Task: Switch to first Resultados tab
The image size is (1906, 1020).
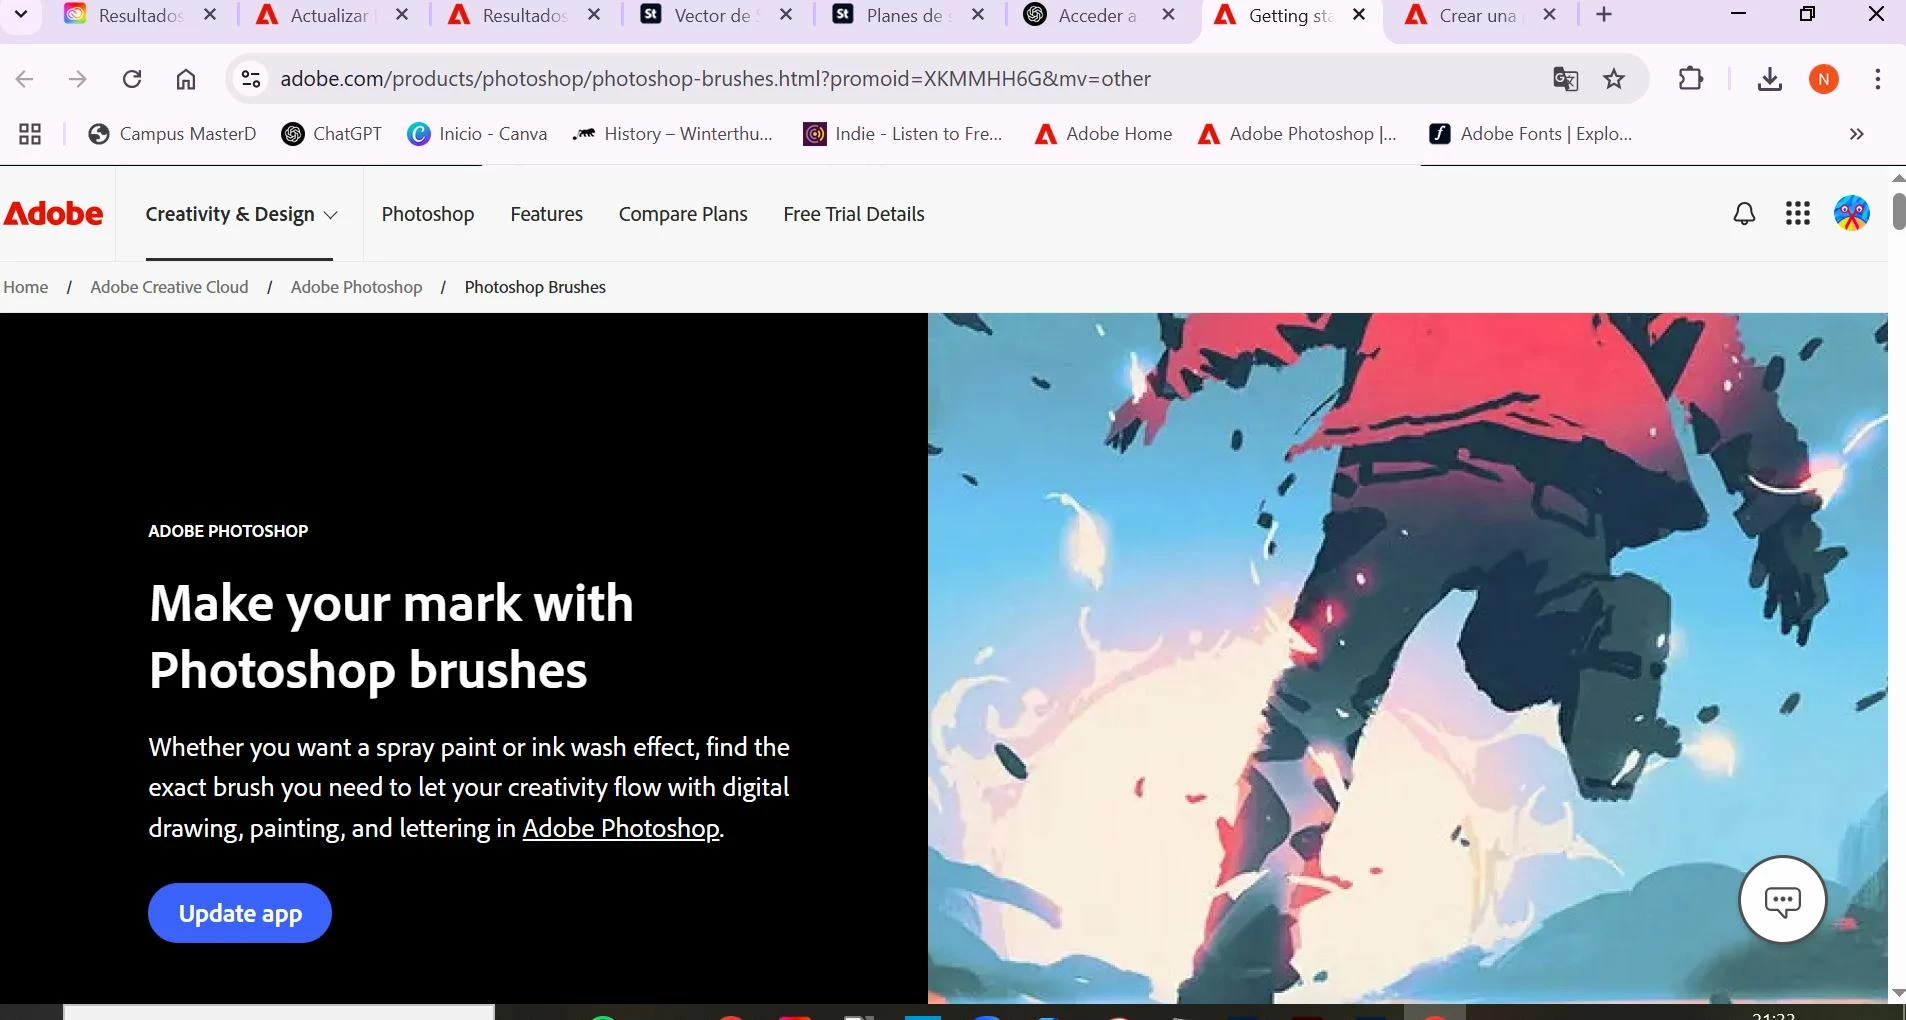Action: click(141, 15)
